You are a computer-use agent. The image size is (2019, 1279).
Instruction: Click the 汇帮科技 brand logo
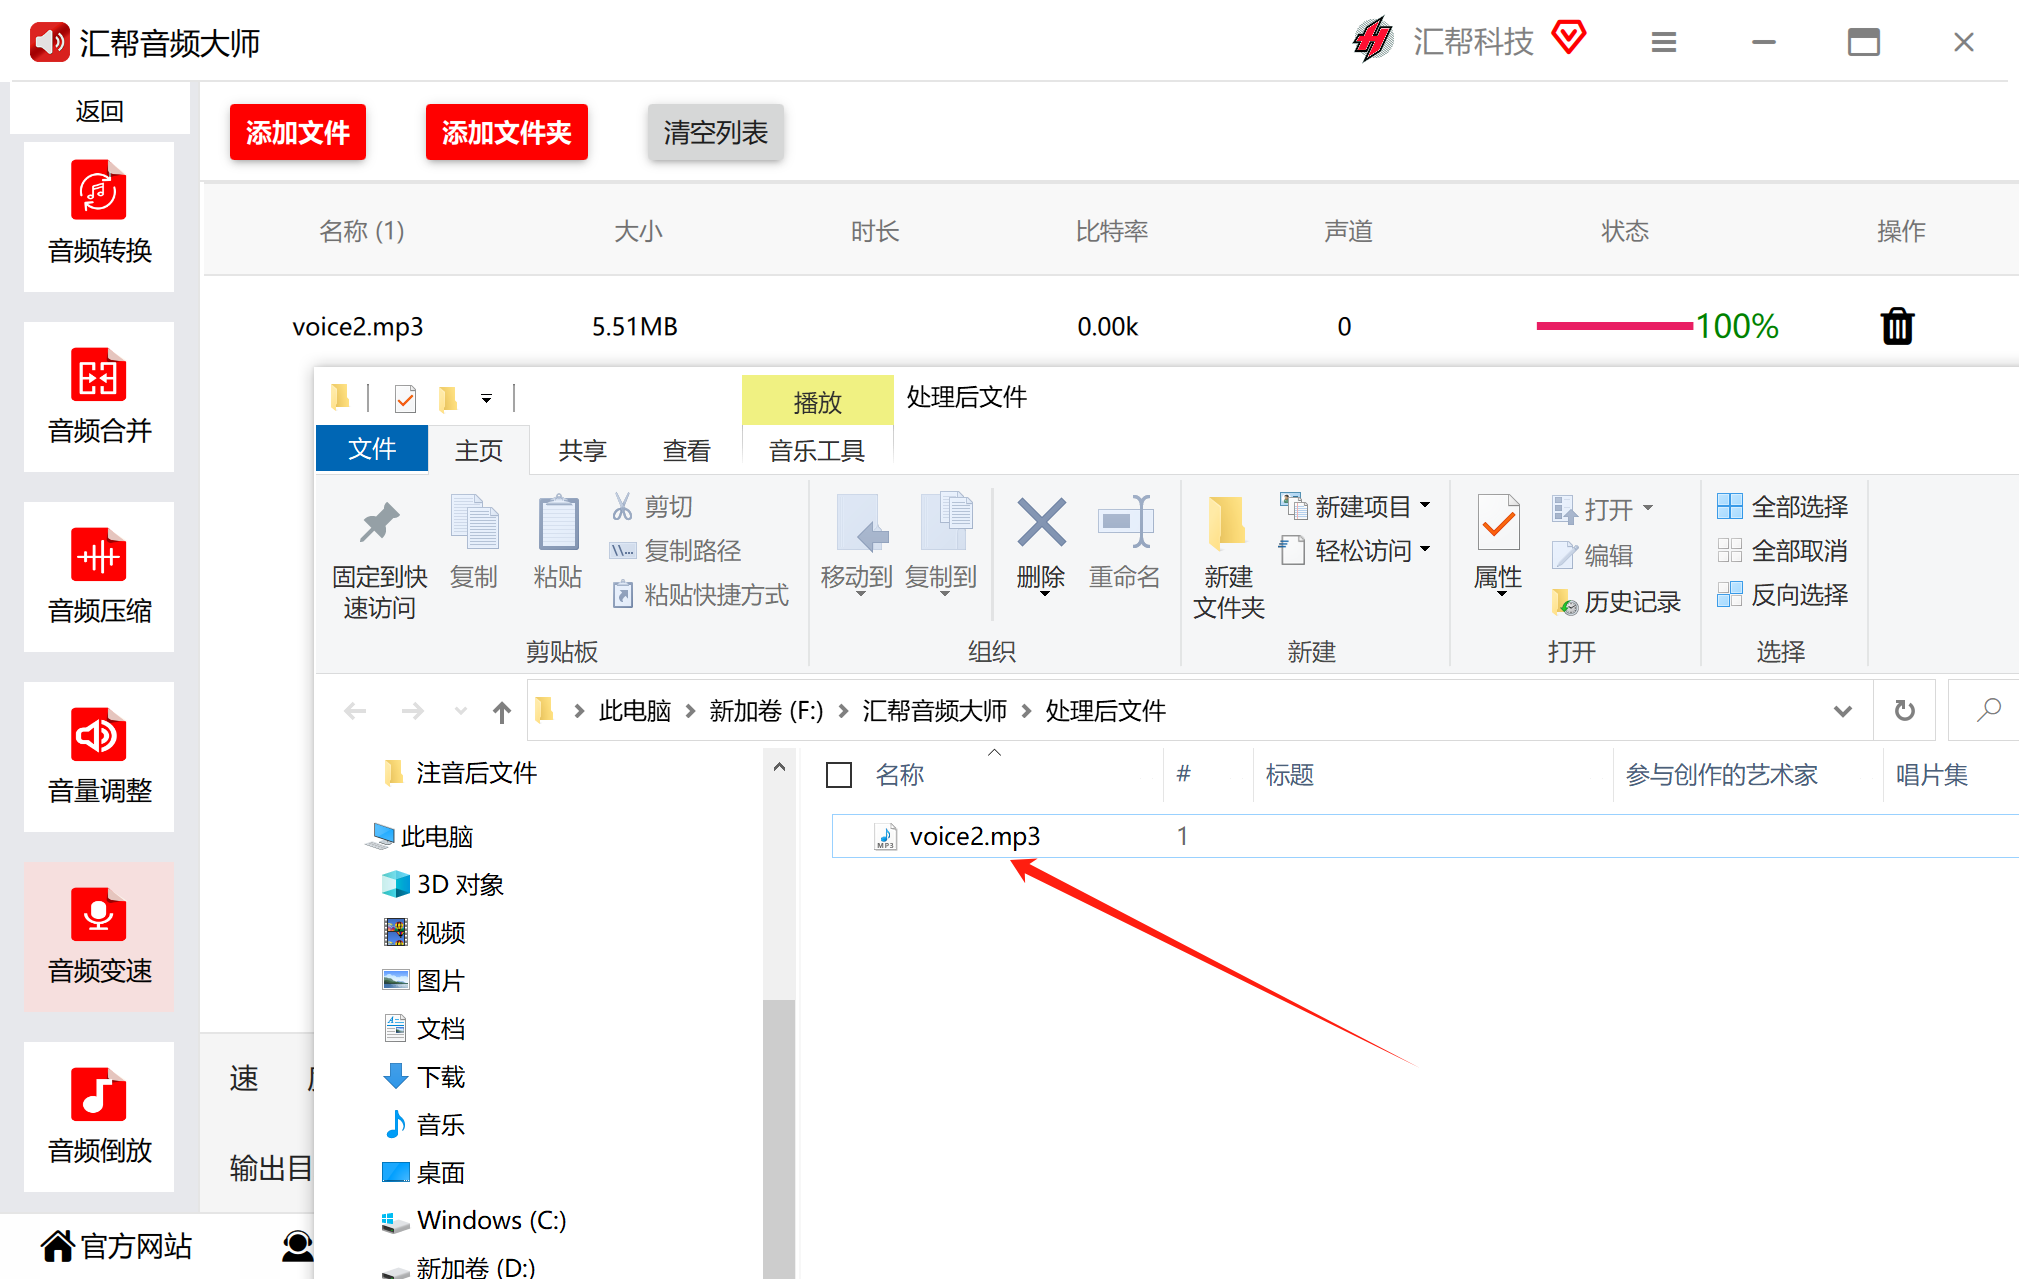click(1374, 41)
